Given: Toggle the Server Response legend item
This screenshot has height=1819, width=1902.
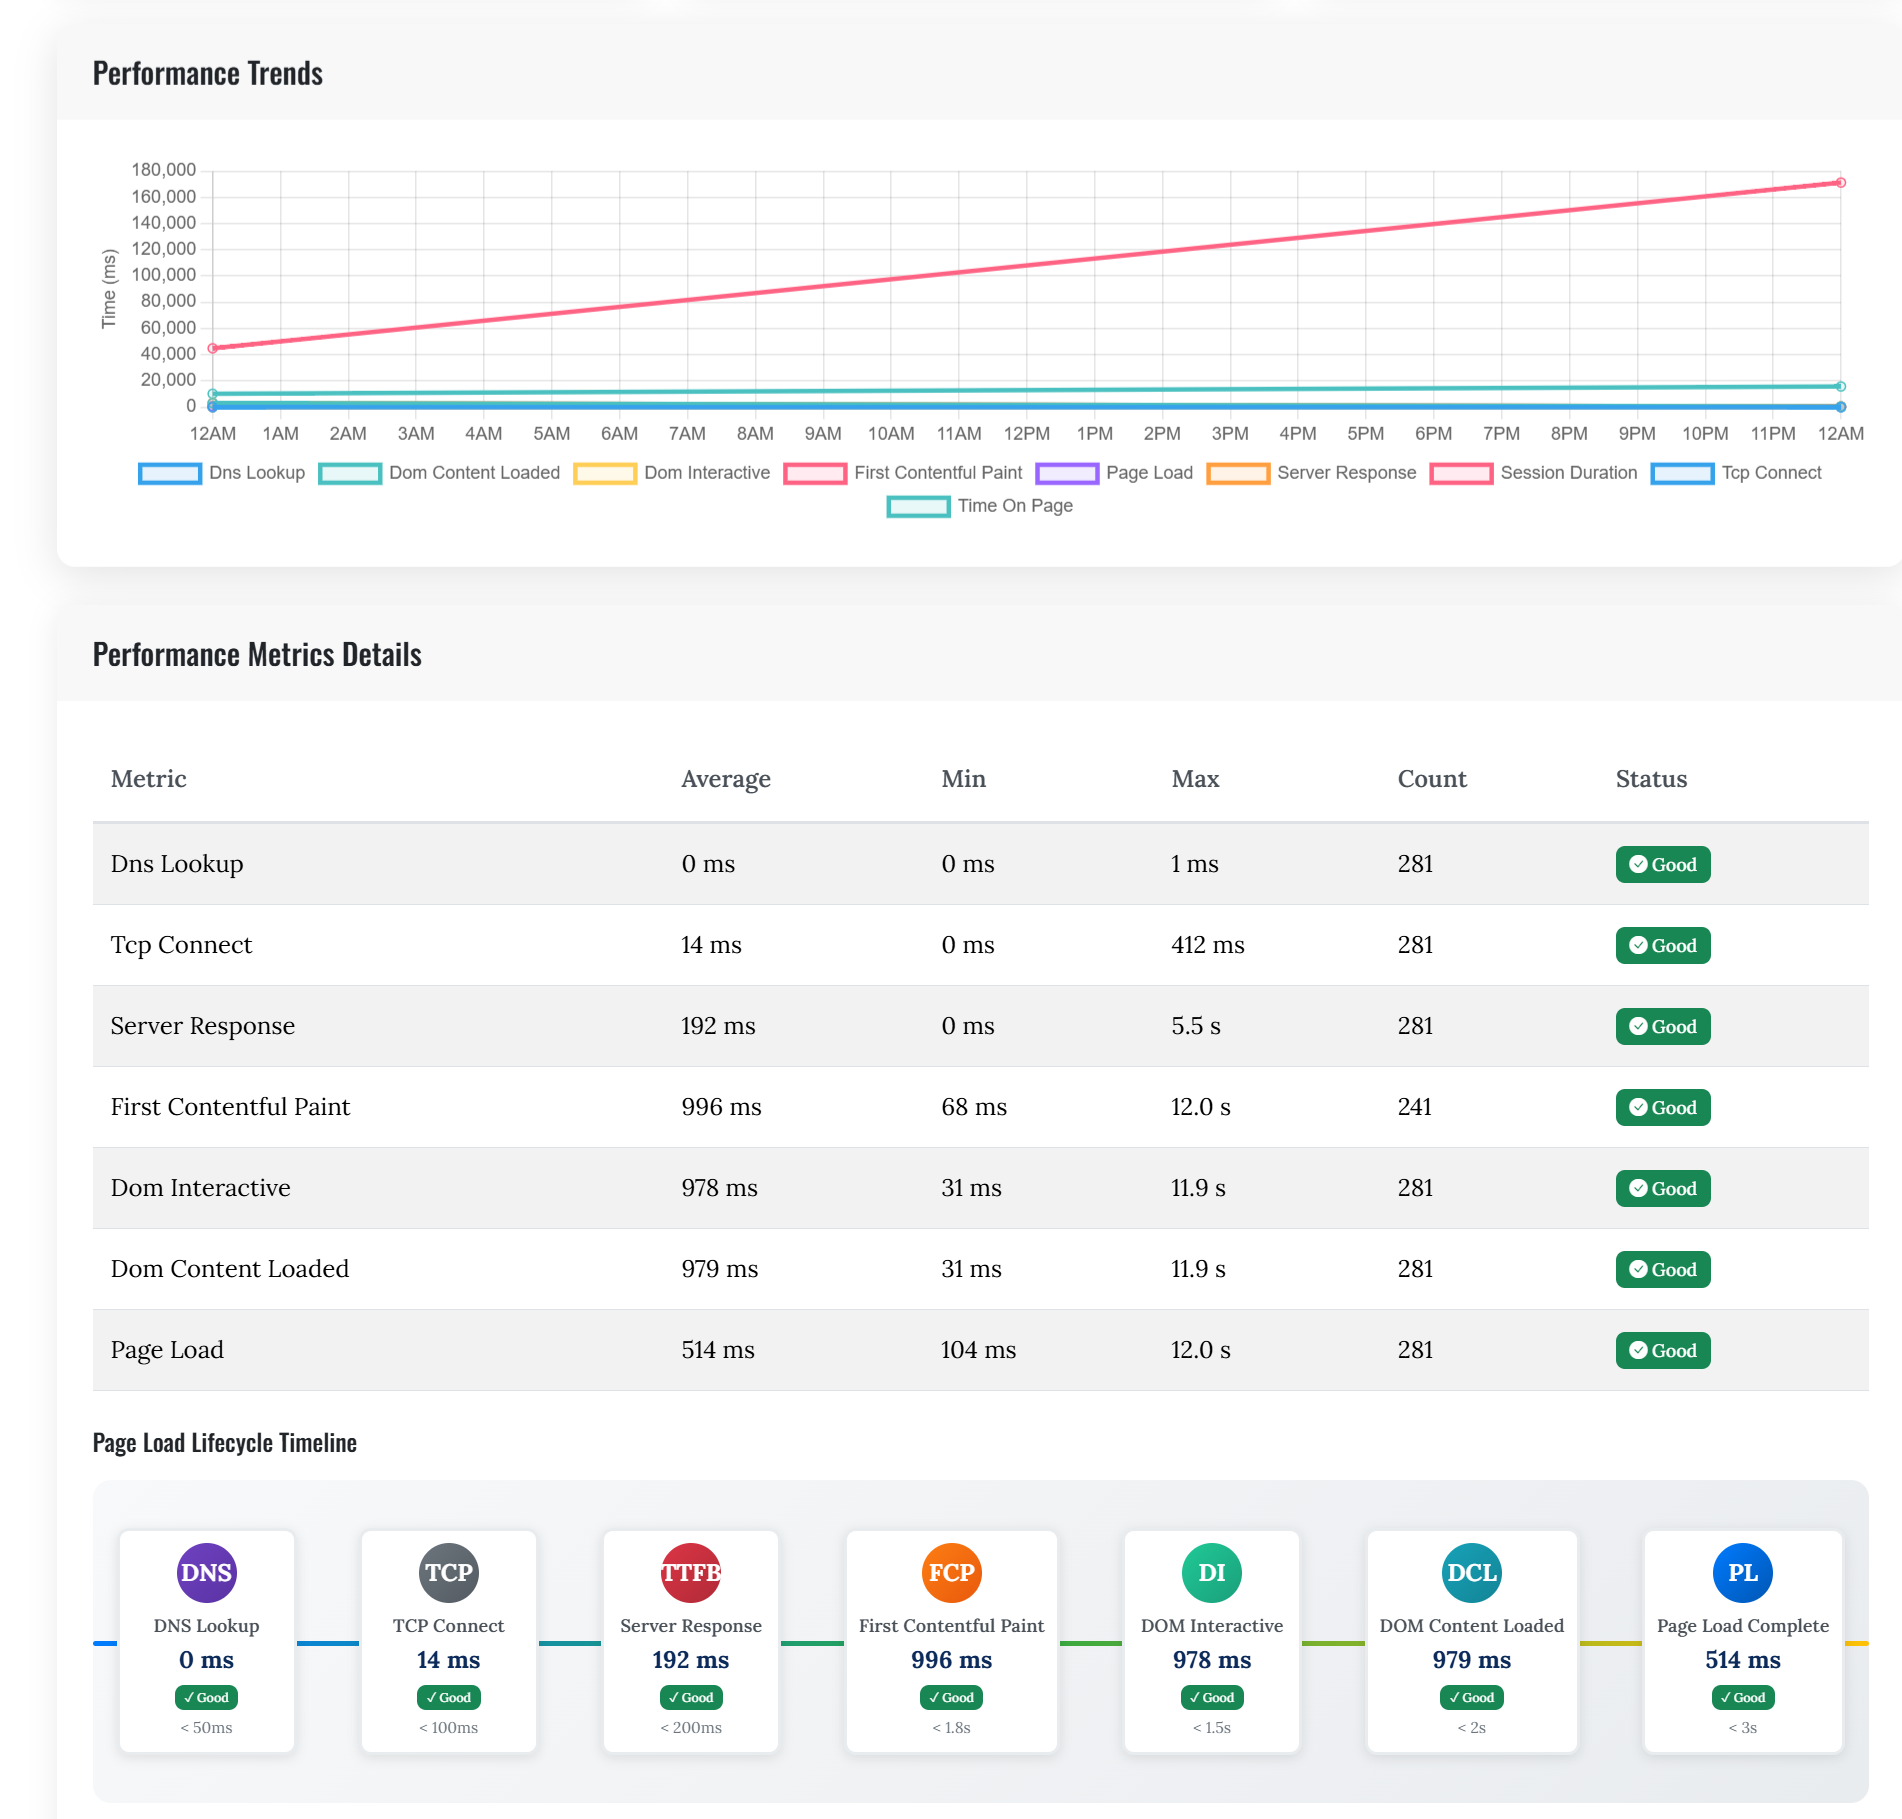Looking at the screenshot, I should coord(1346,472).
